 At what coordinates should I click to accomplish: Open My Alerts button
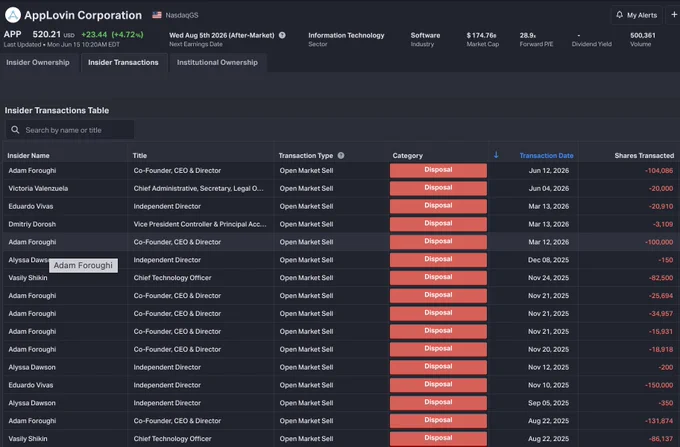pyautogui.click(x=636, y=15)
